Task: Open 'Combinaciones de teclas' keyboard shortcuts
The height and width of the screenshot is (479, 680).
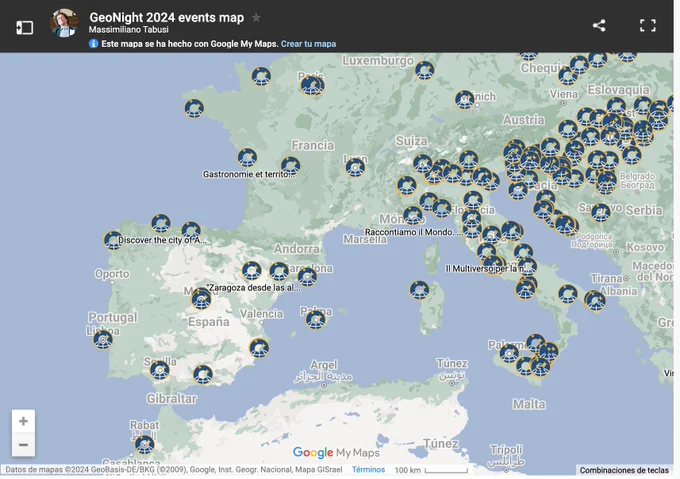Action: (x=624, y=470)
